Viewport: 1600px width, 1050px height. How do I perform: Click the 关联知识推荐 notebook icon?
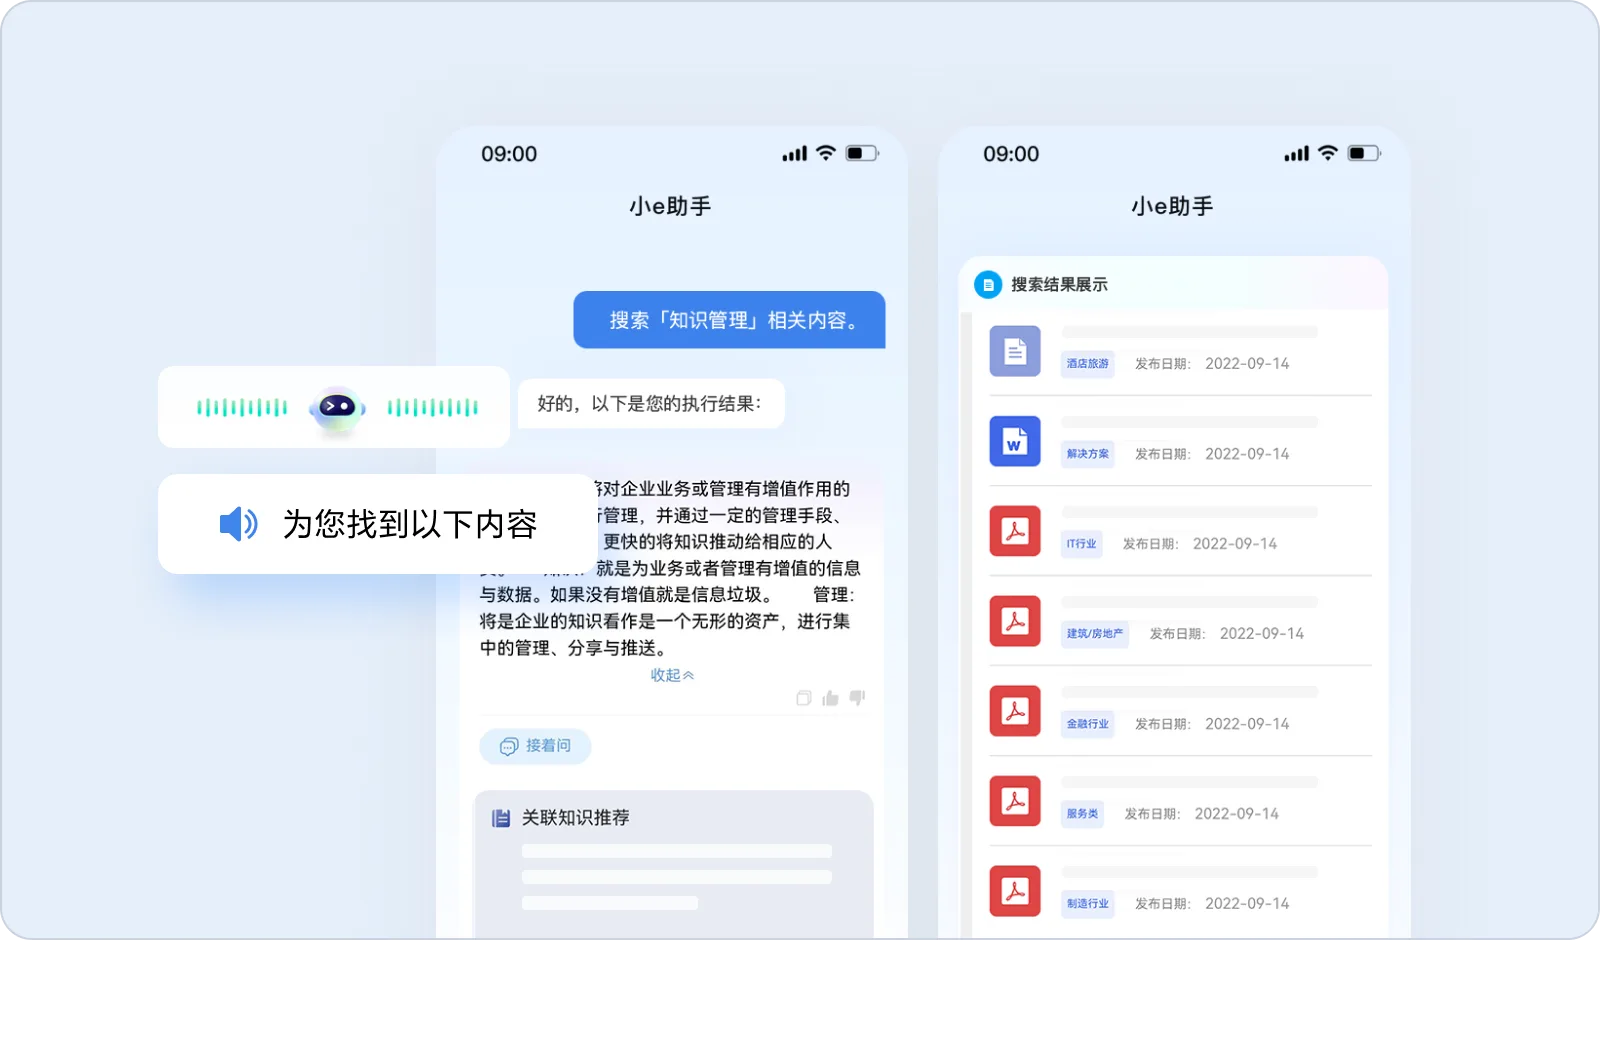501,818
